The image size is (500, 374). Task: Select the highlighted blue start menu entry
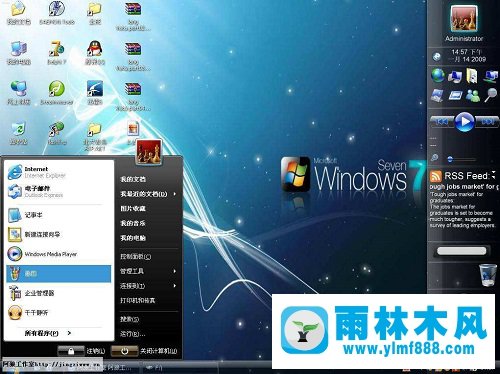(x=59, y=274)
